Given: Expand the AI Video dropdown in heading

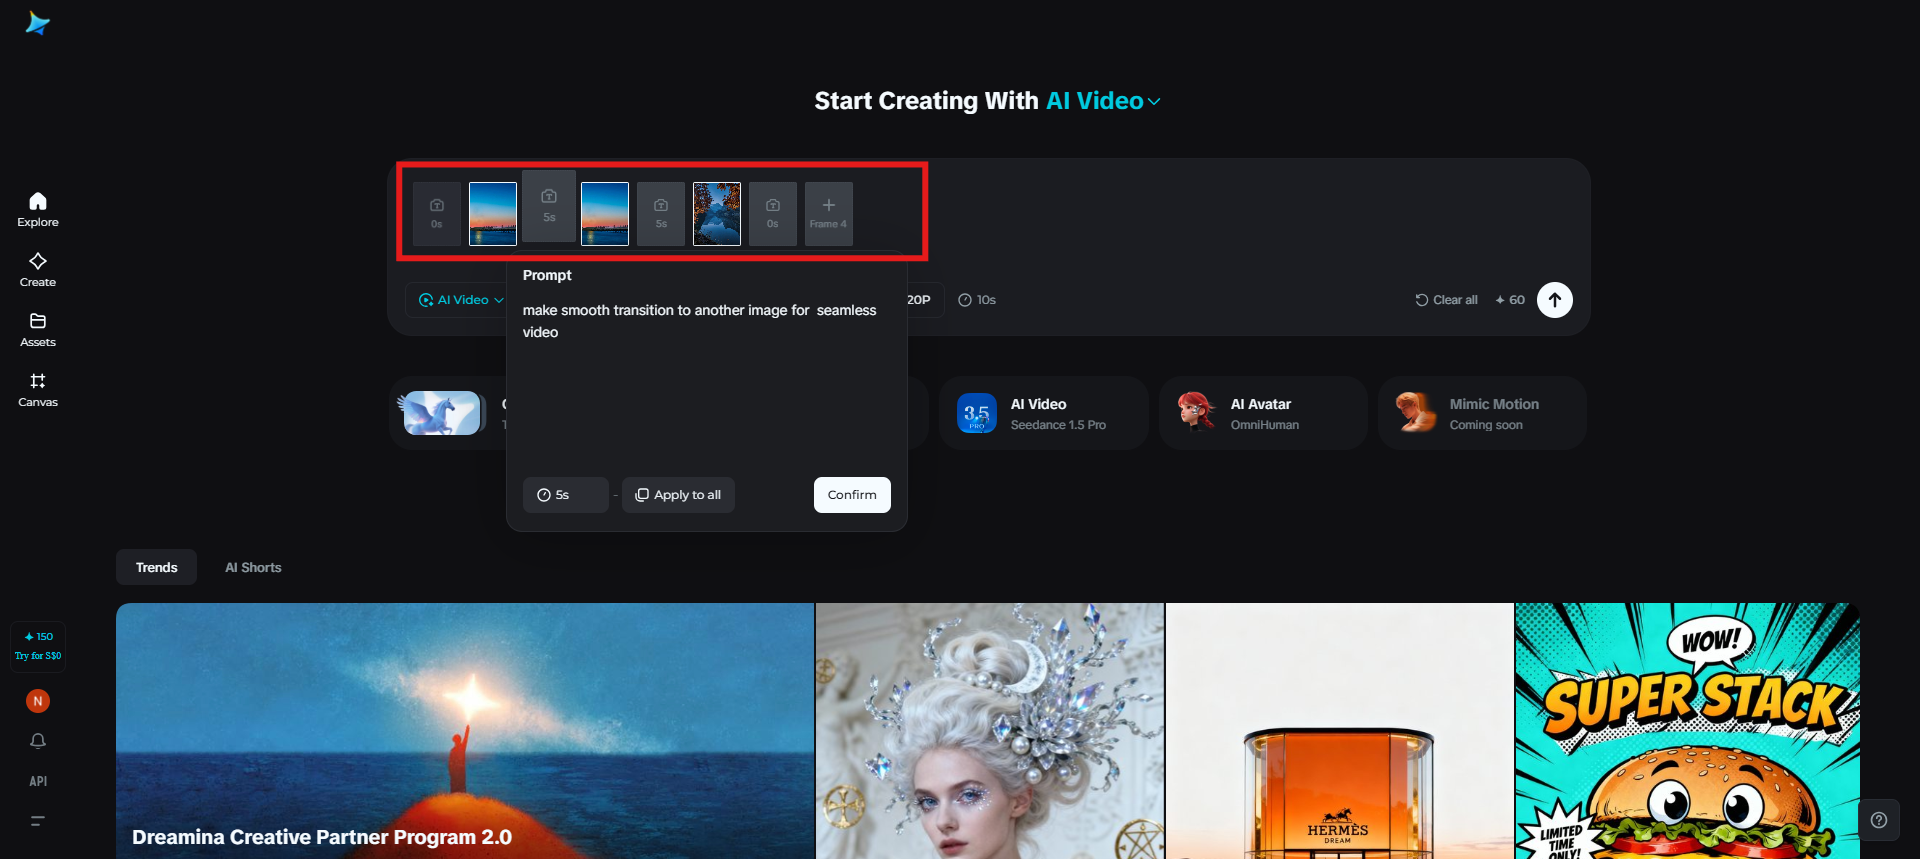Looking at the screenshot, I should pos(1103,101).
